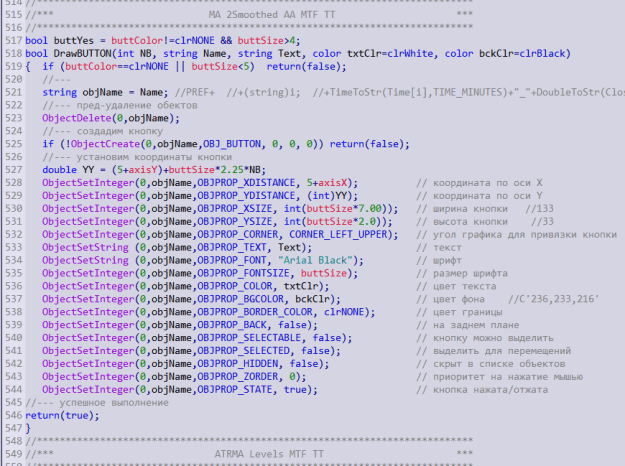The height and width of the screenshot is (466, 625).
Task: Click on OBJPROP_YDISTANCE property
Action: 246,196
